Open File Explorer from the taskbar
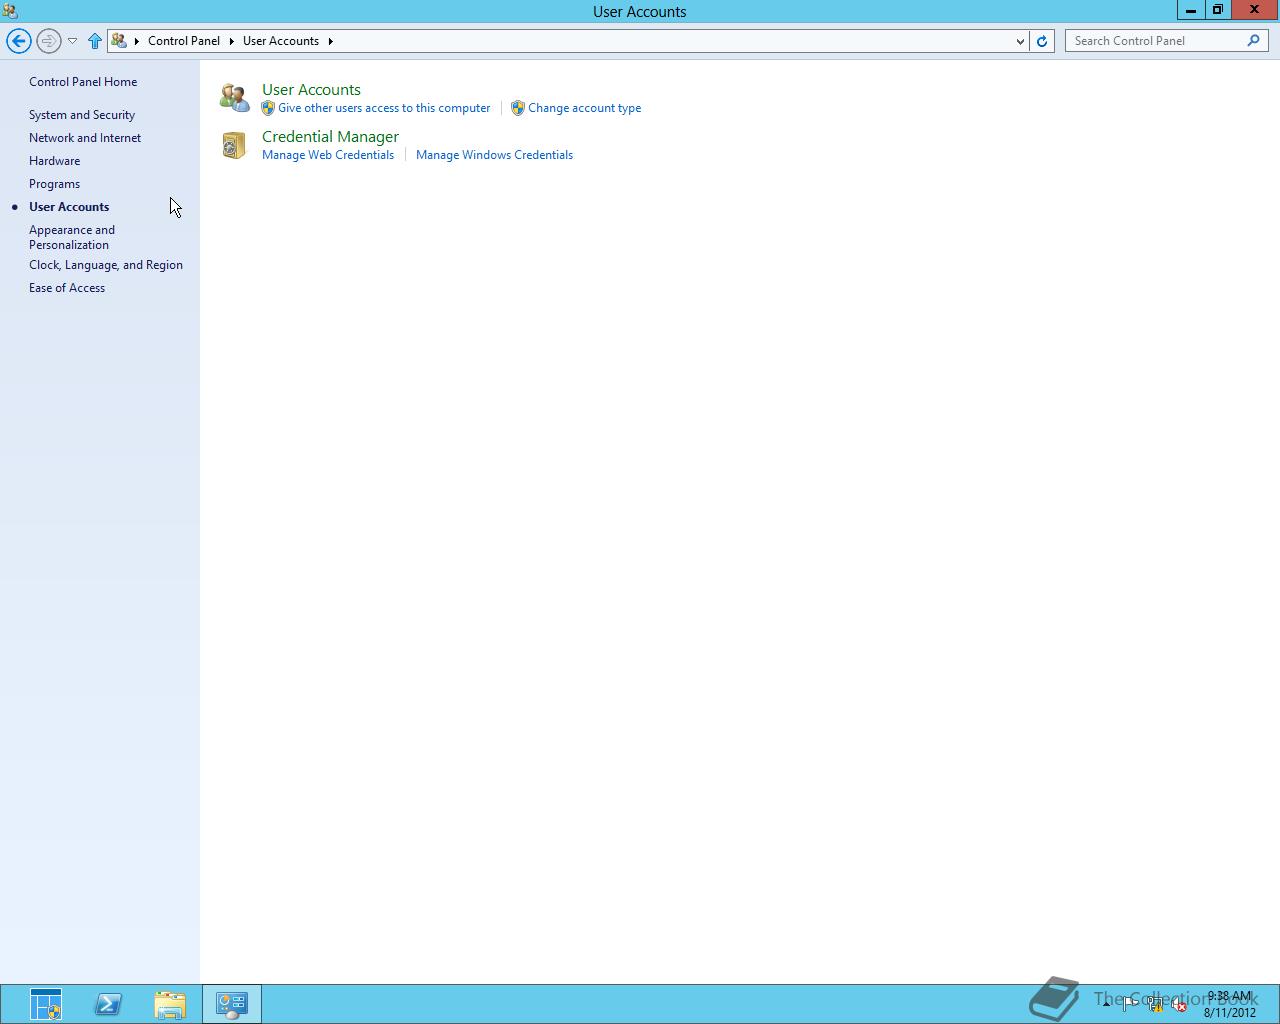Screen dimensions: 1280x1024 170,1004
